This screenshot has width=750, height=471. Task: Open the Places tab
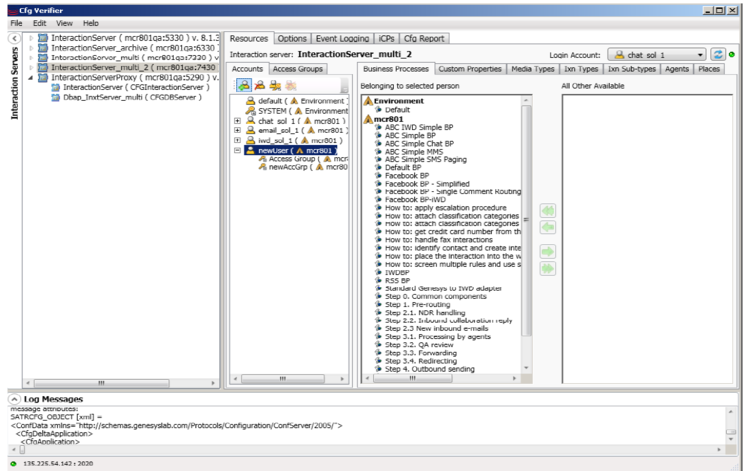(708, 69)
